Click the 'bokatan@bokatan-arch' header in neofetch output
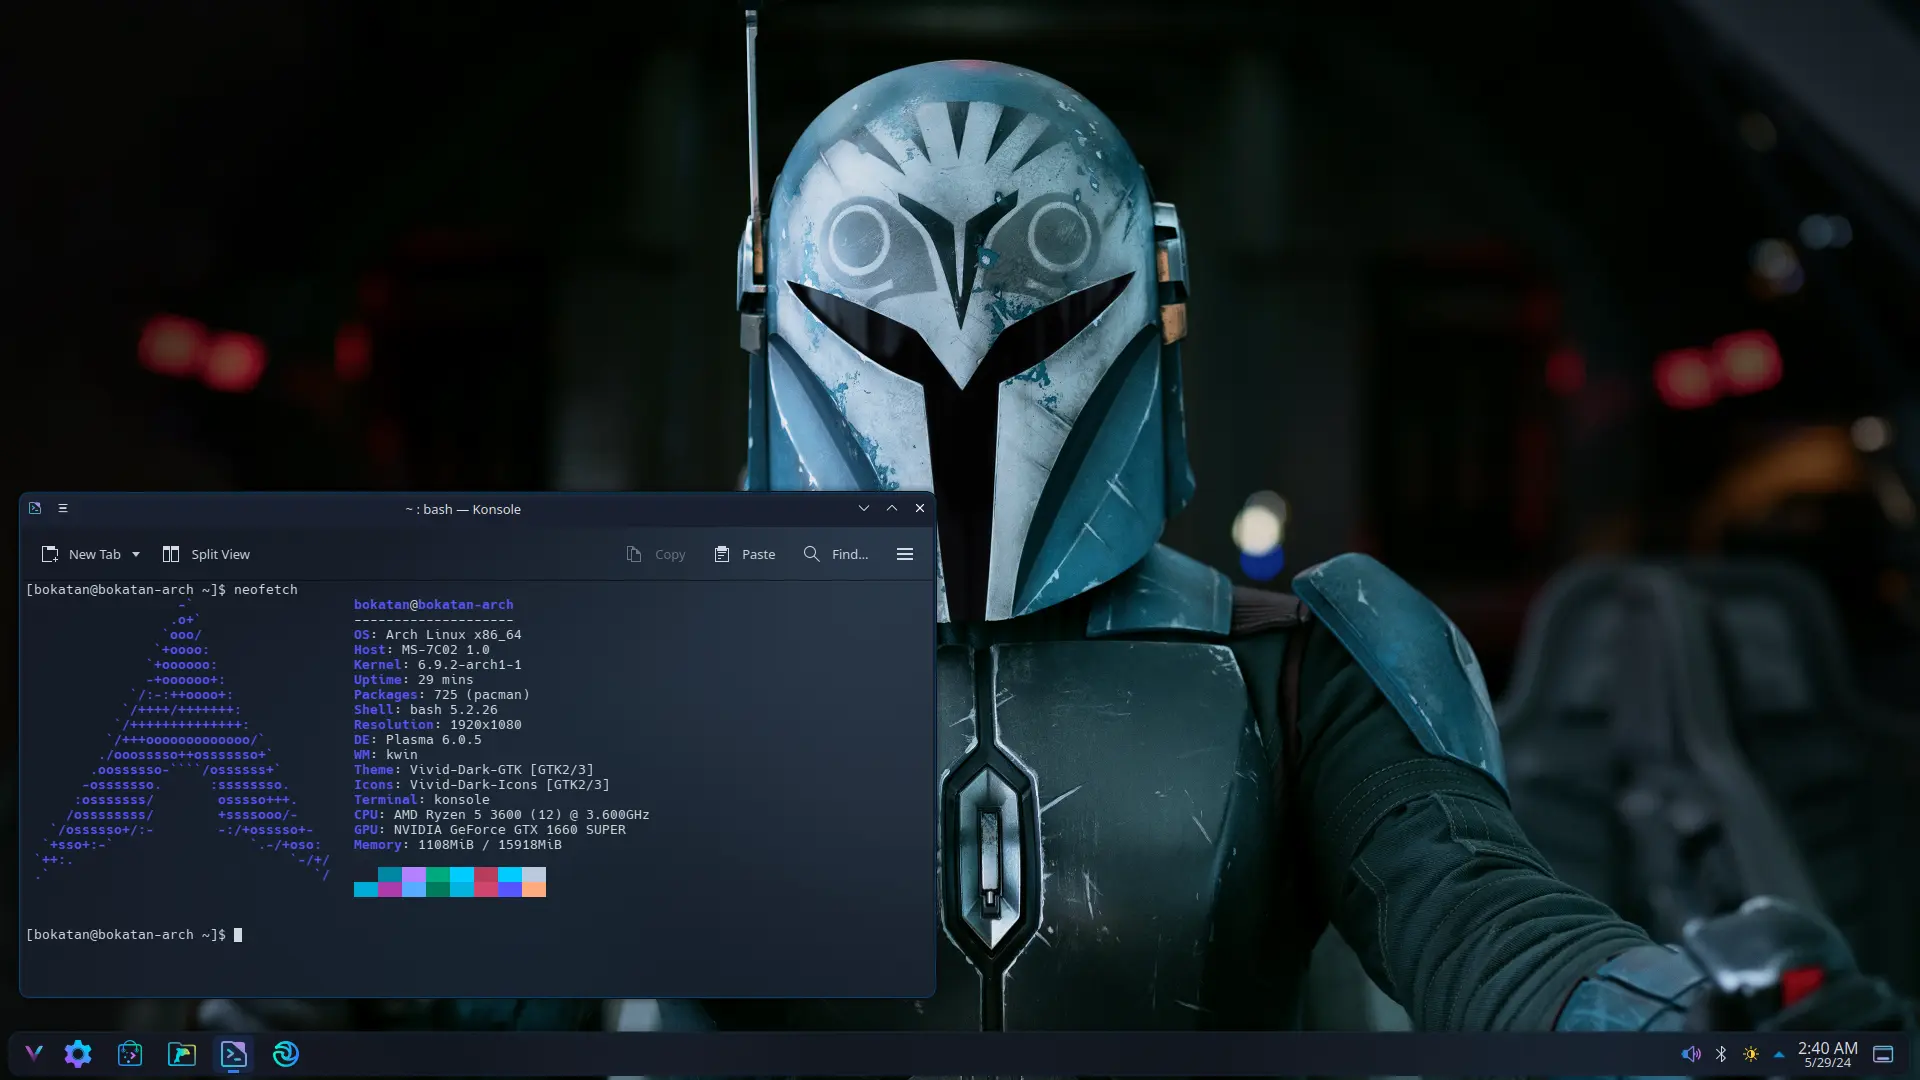The image size is (1920, 1080). point(433,605)
